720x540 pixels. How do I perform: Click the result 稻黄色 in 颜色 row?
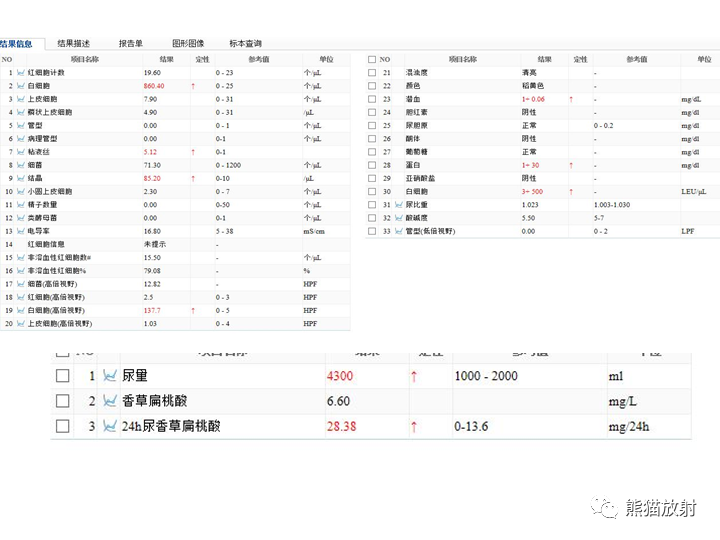point(533,86)
